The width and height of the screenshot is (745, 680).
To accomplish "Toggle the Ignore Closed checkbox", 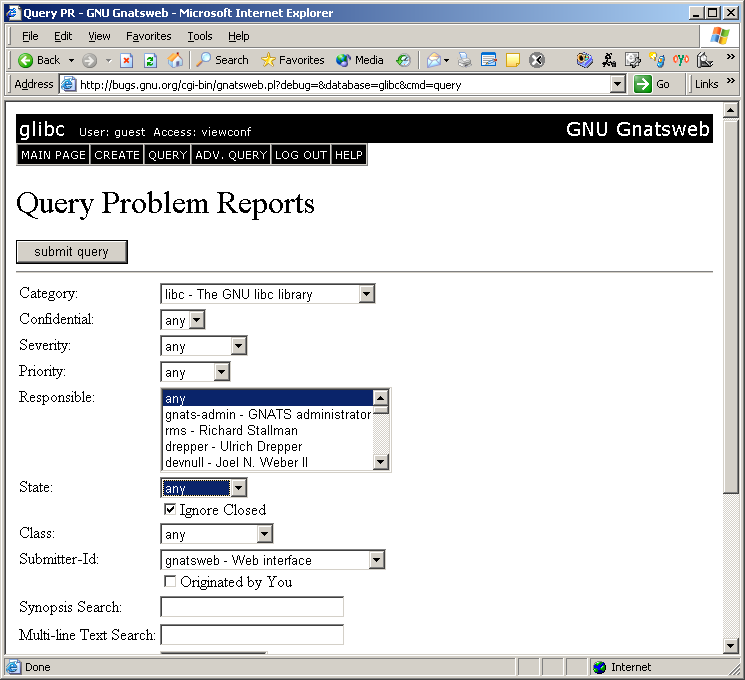I will (170, 509).
